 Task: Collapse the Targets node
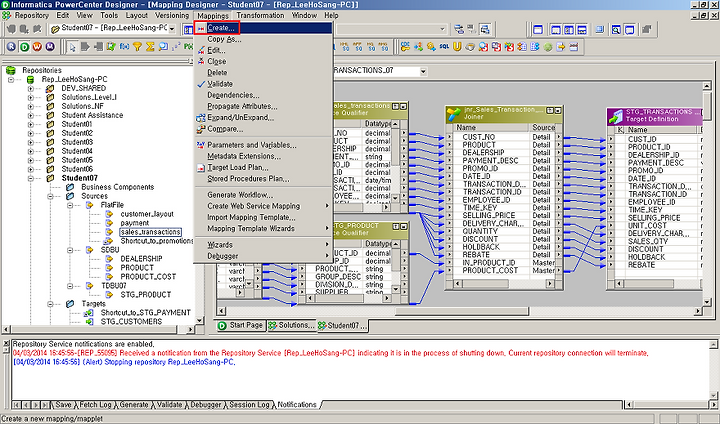point(50,304)
